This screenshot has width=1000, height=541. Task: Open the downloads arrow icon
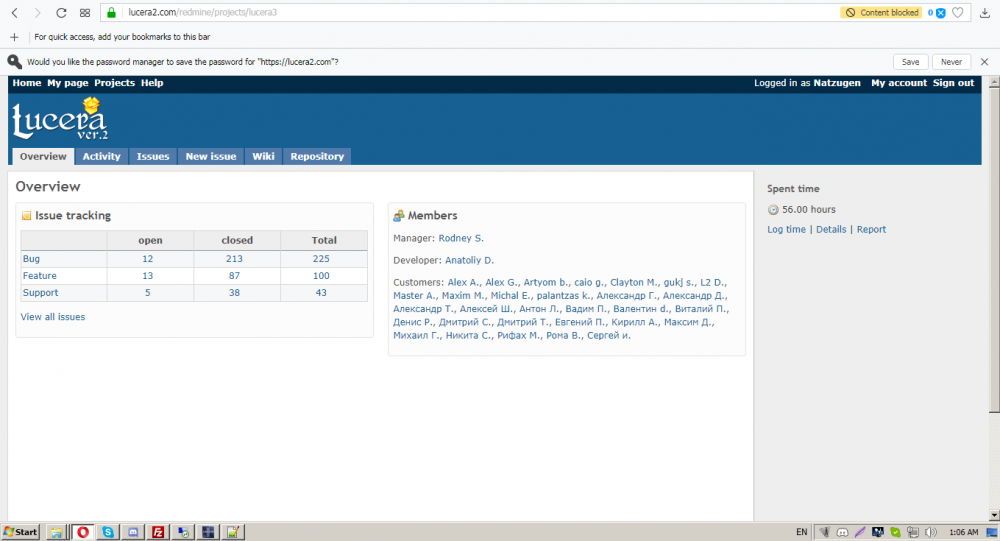(x=985, y=13)
